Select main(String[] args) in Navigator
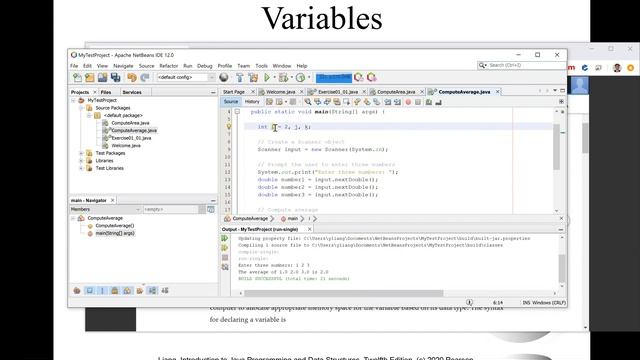 115,233
